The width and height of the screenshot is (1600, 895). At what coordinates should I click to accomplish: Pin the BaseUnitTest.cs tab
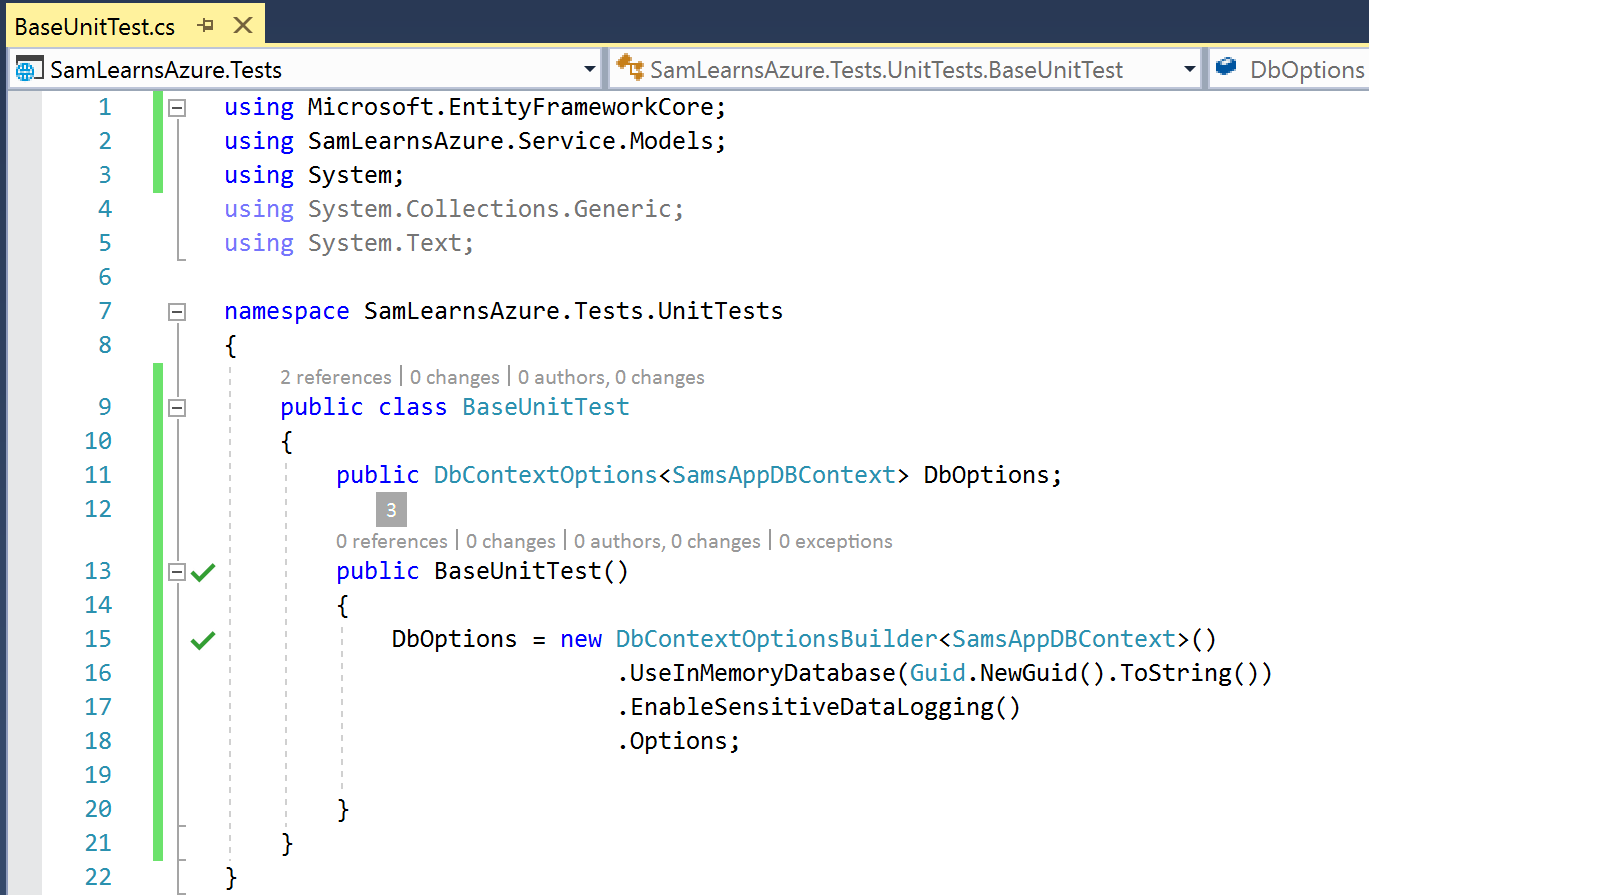(x=206, y=26)
